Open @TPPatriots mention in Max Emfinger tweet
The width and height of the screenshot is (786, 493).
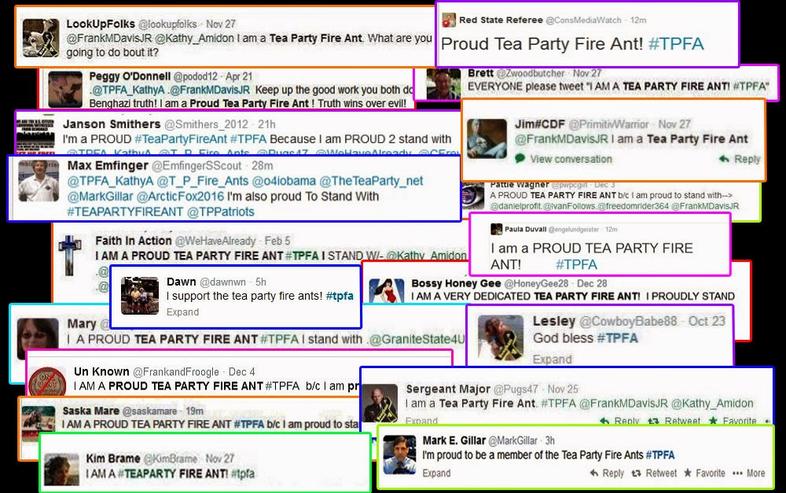(221, 212)
